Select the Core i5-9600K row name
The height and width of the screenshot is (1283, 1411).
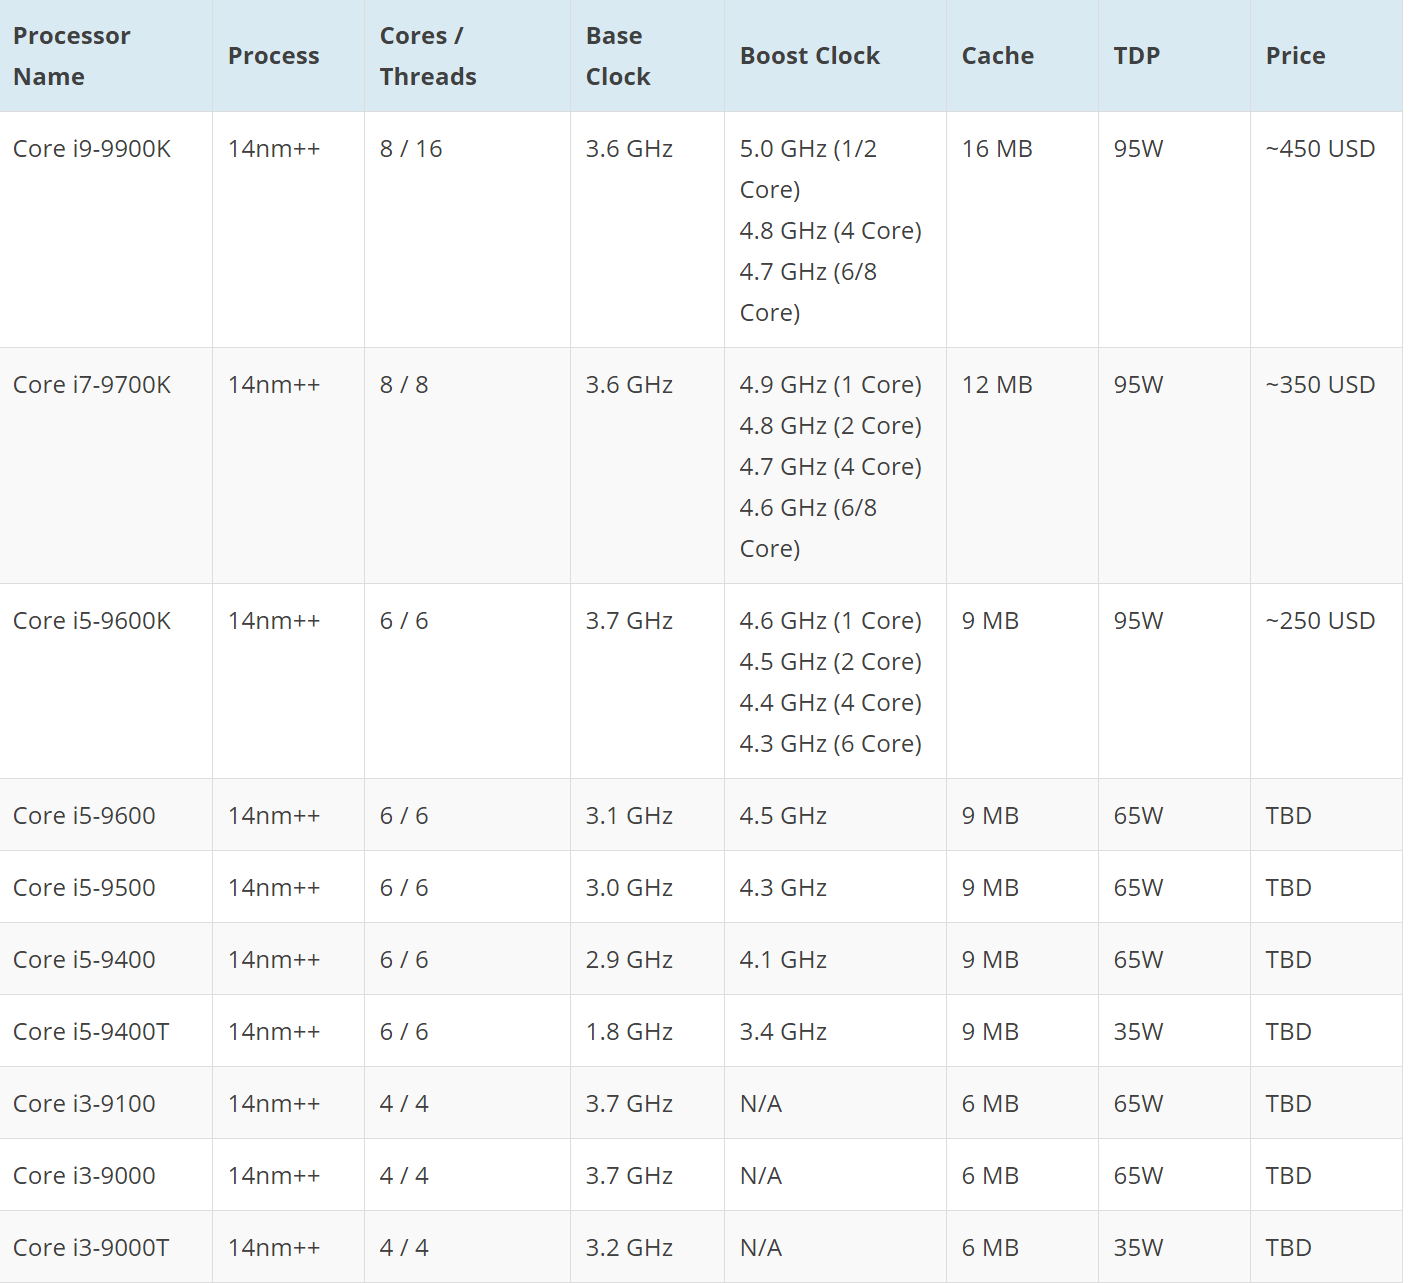pyautogui.click(x=92, y=621)
